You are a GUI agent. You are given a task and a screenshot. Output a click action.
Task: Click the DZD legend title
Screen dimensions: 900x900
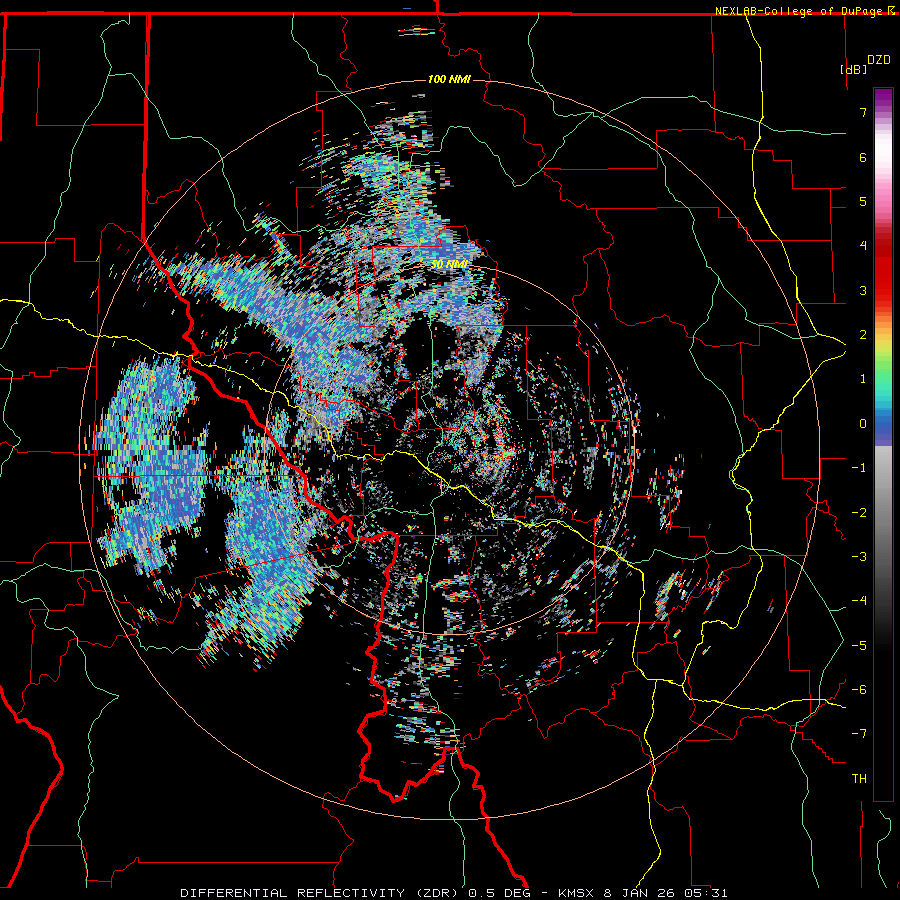tap(879, 60)
